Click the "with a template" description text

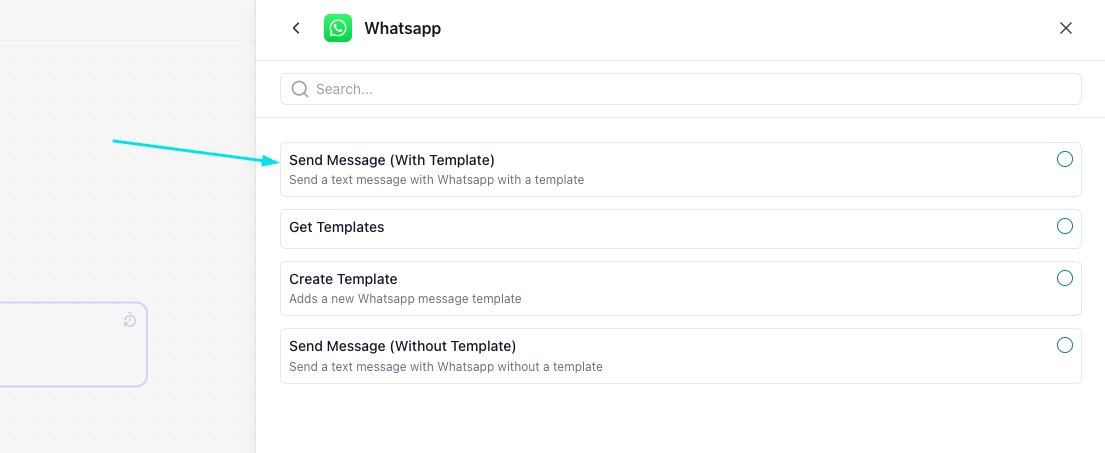coord(436,180)
